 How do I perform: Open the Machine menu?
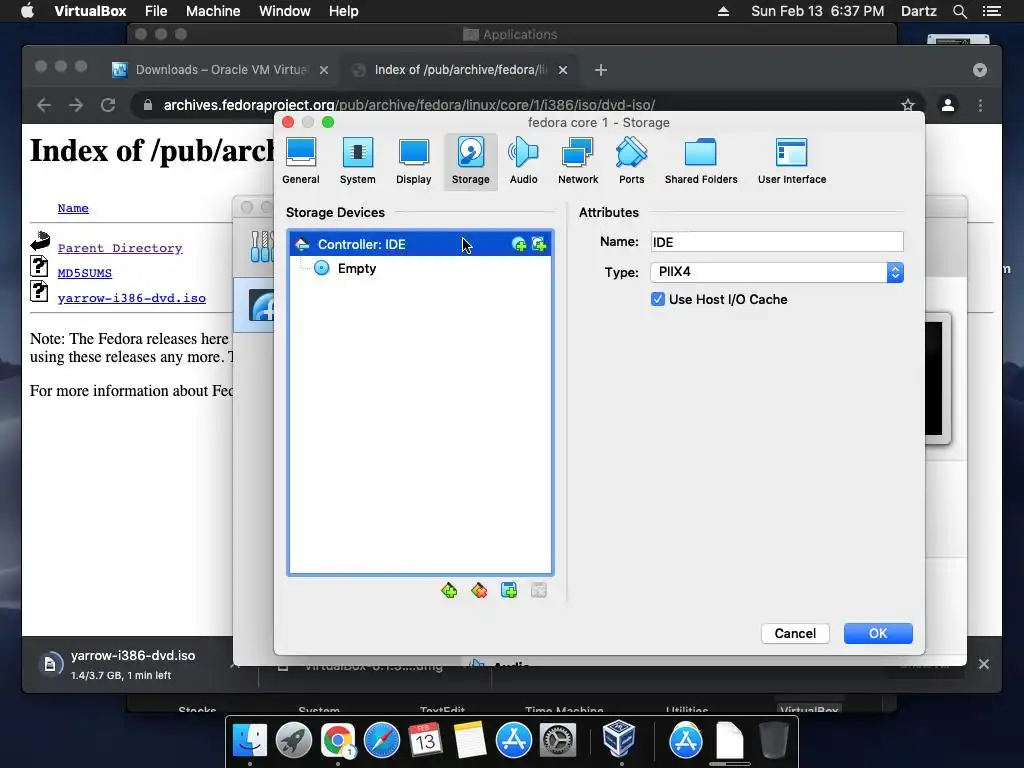[x=213, y=11]
